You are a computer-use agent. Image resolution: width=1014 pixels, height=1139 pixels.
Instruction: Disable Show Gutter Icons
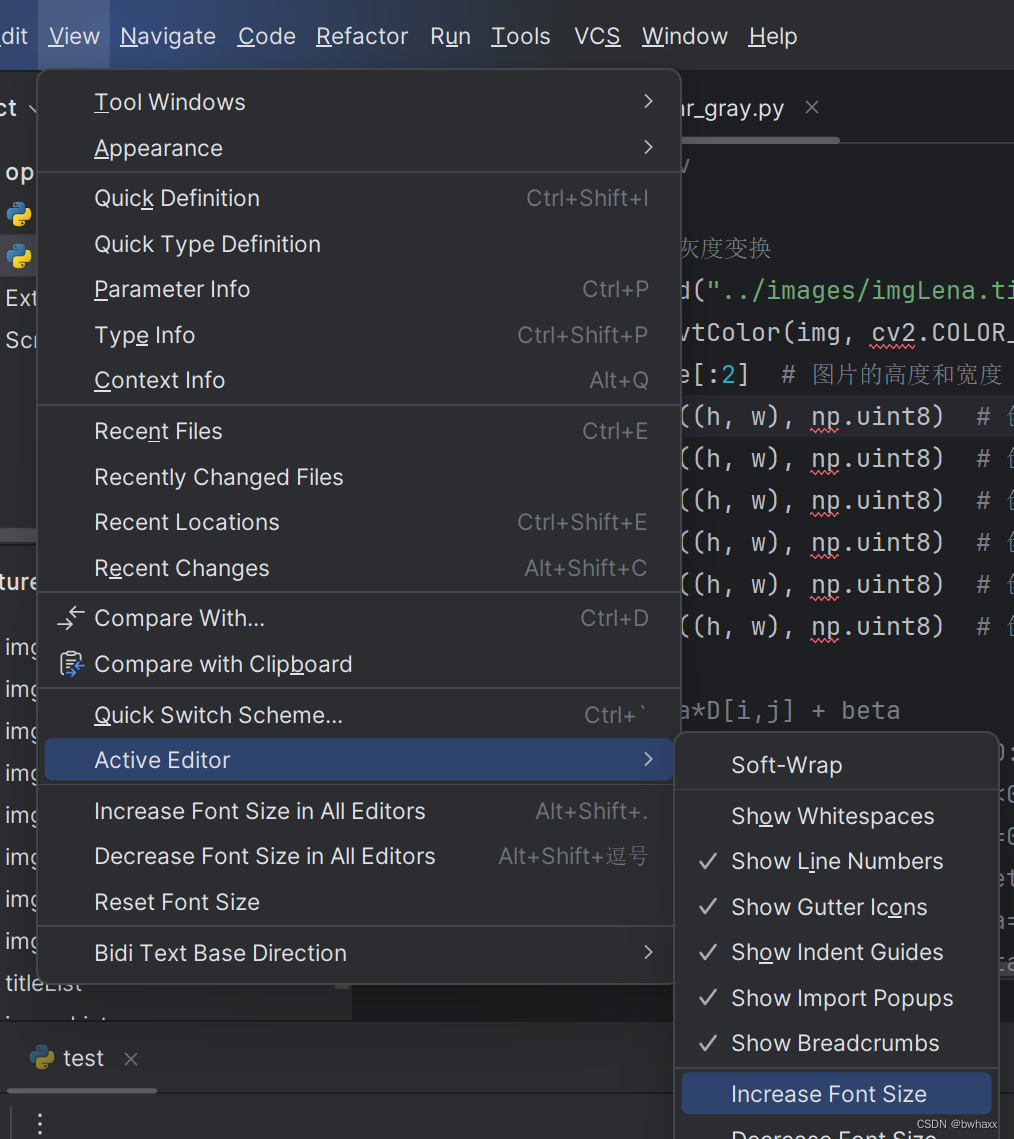click(828, 907)
